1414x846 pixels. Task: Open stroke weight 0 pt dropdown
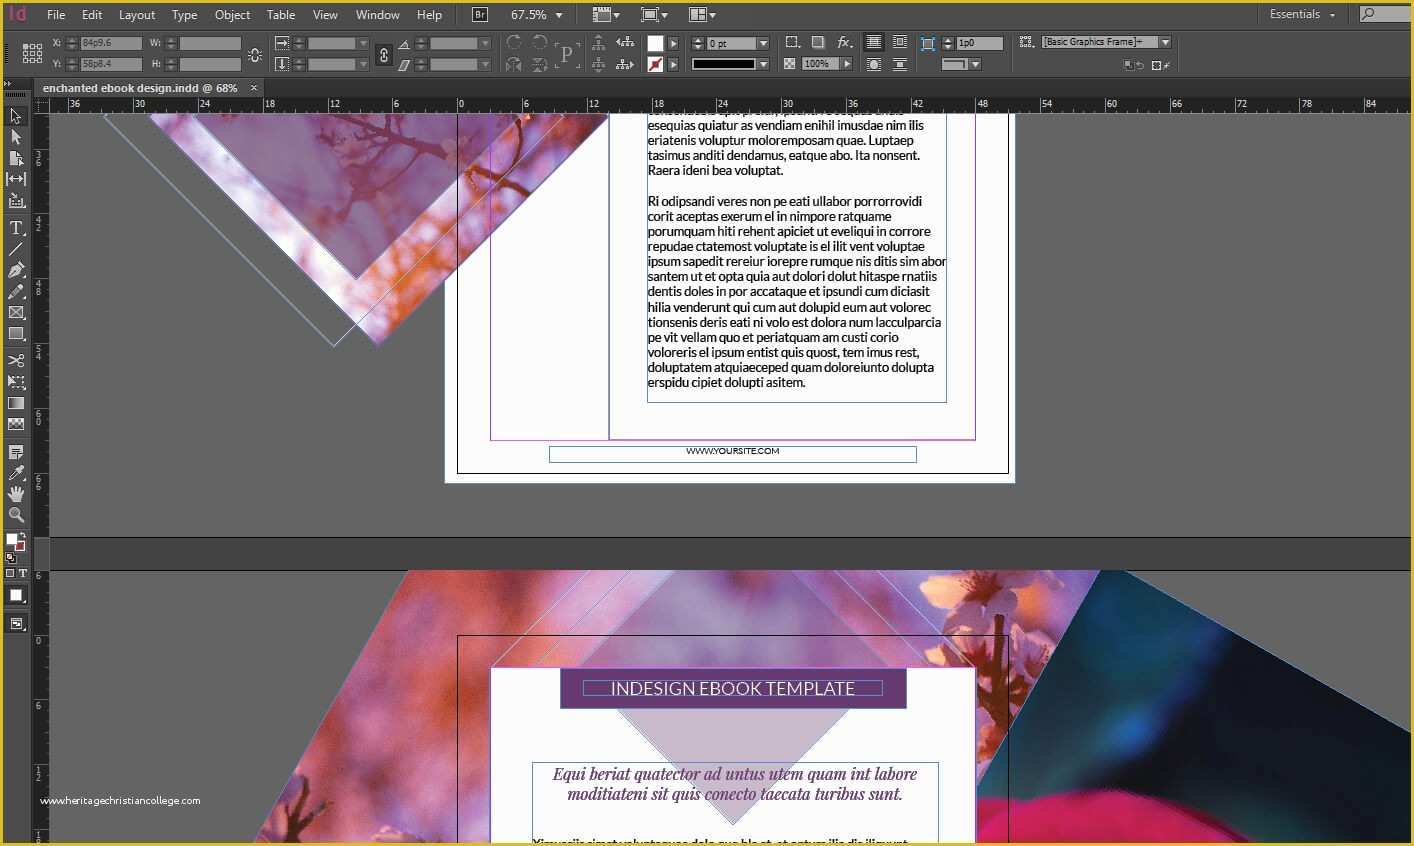pos(763,43)
